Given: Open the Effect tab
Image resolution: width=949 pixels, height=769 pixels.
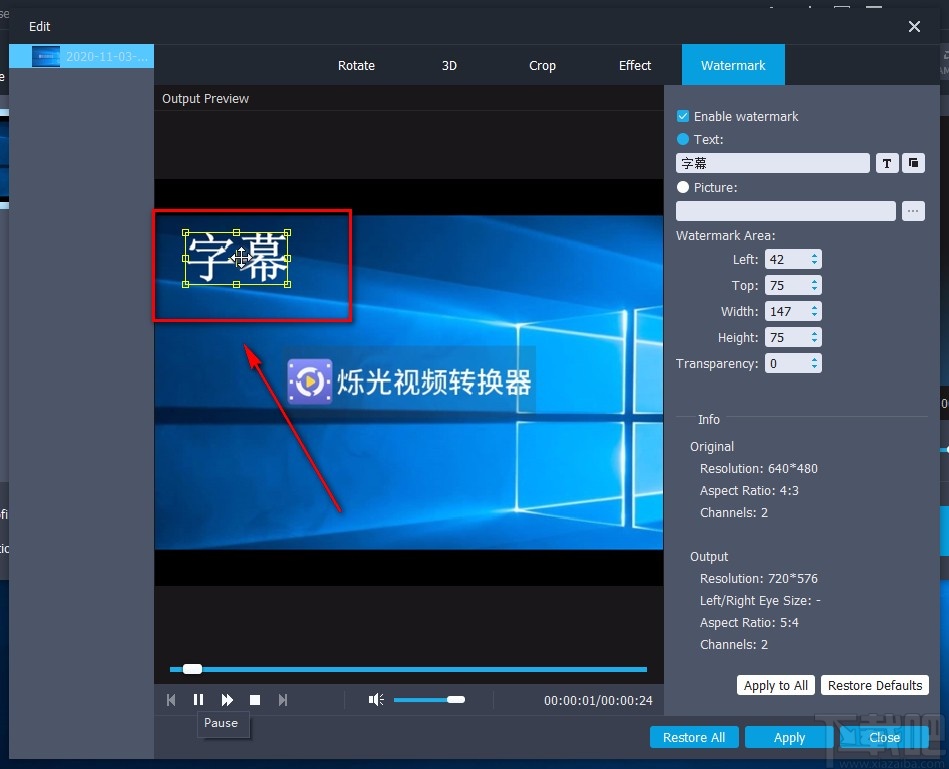Looking at the screenshot, I should click(x=634, y=65).
